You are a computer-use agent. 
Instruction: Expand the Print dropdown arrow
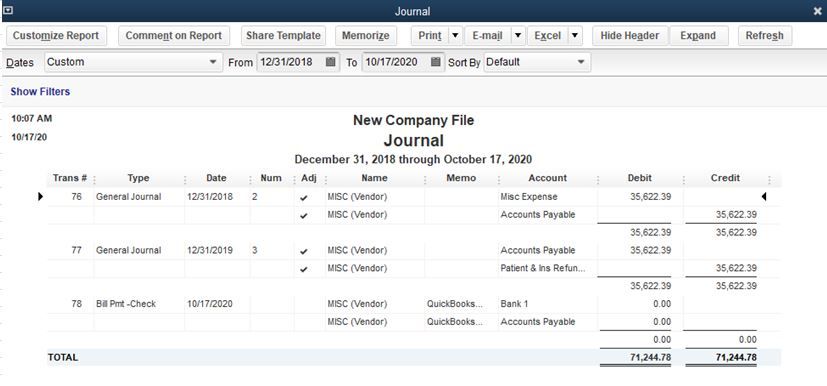455,36
